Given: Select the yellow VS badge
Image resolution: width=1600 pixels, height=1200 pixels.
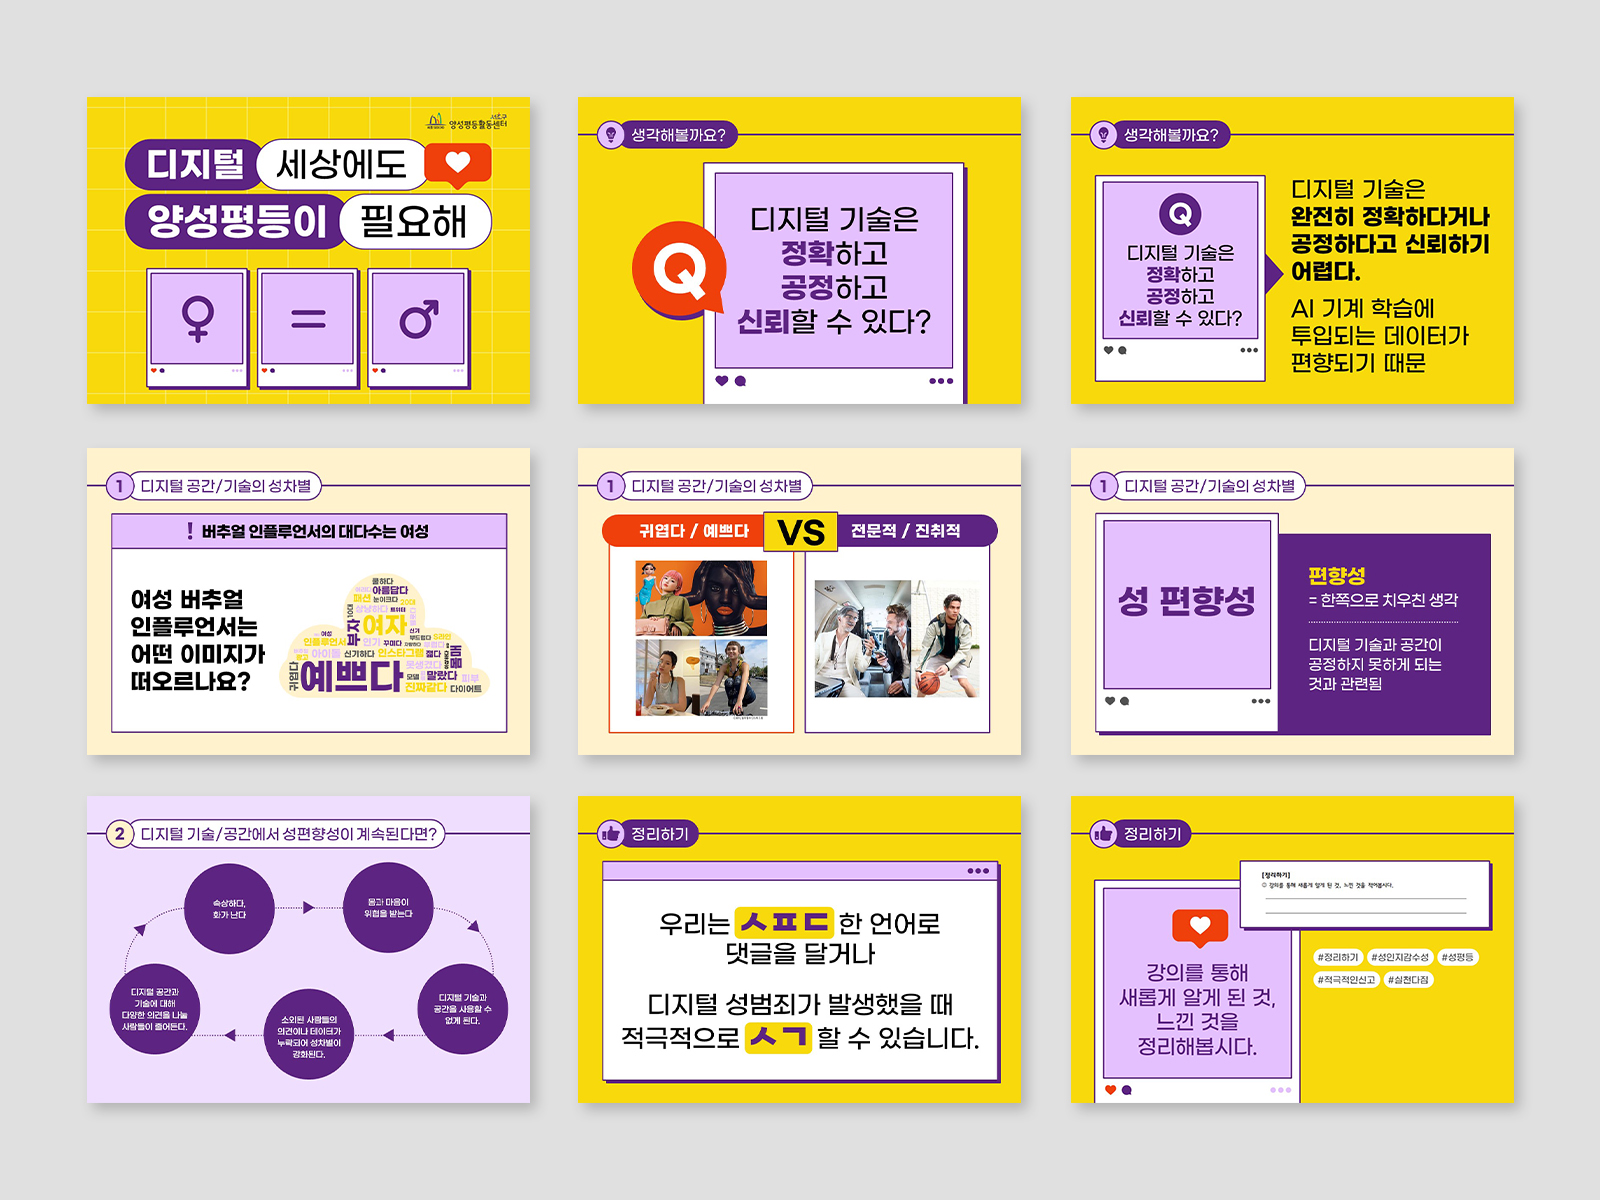Looking at the screenshot, I should [x=801, y=532].
